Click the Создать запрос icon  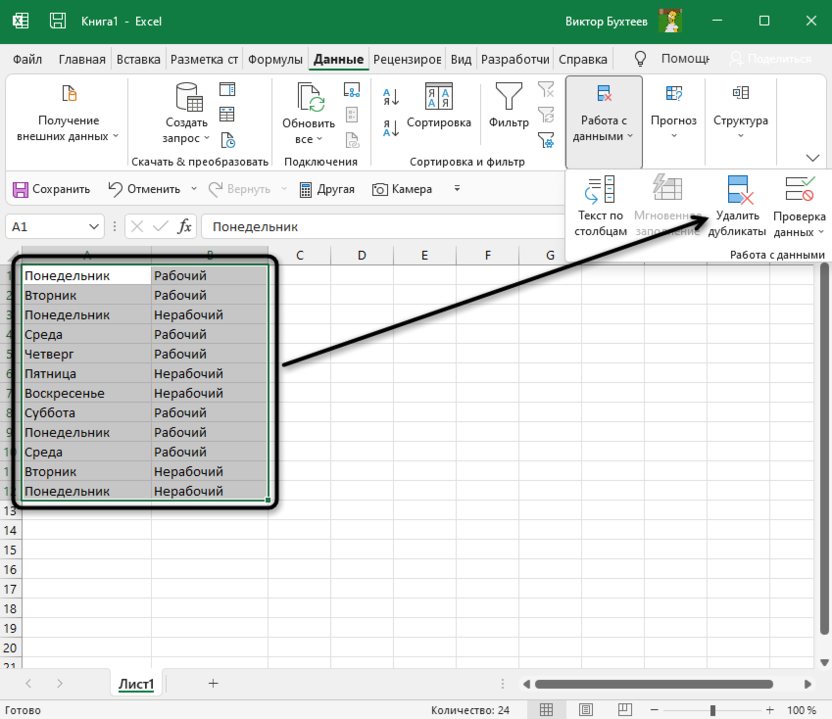pos(189,97)
